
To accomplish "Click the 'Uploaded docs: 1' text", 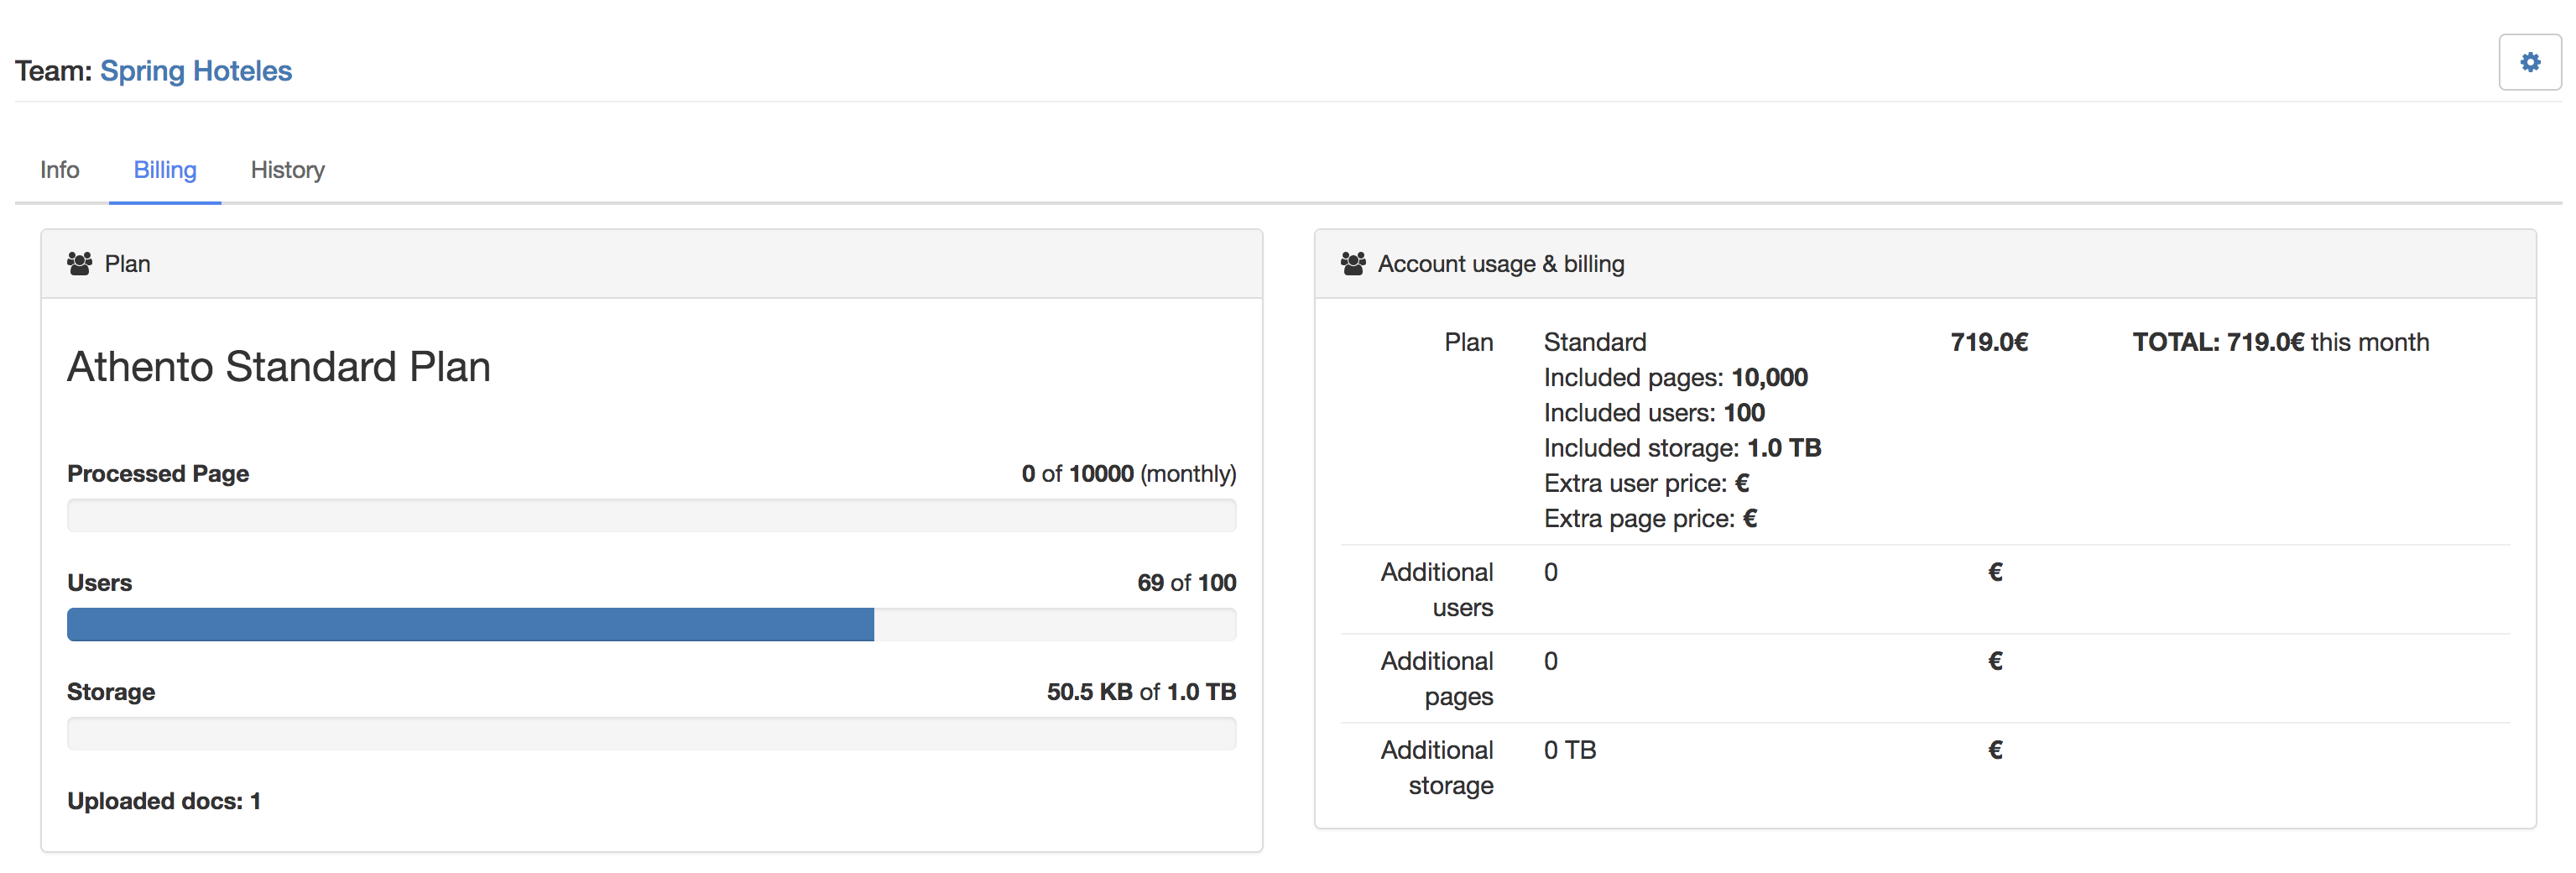I will [164, 801].
